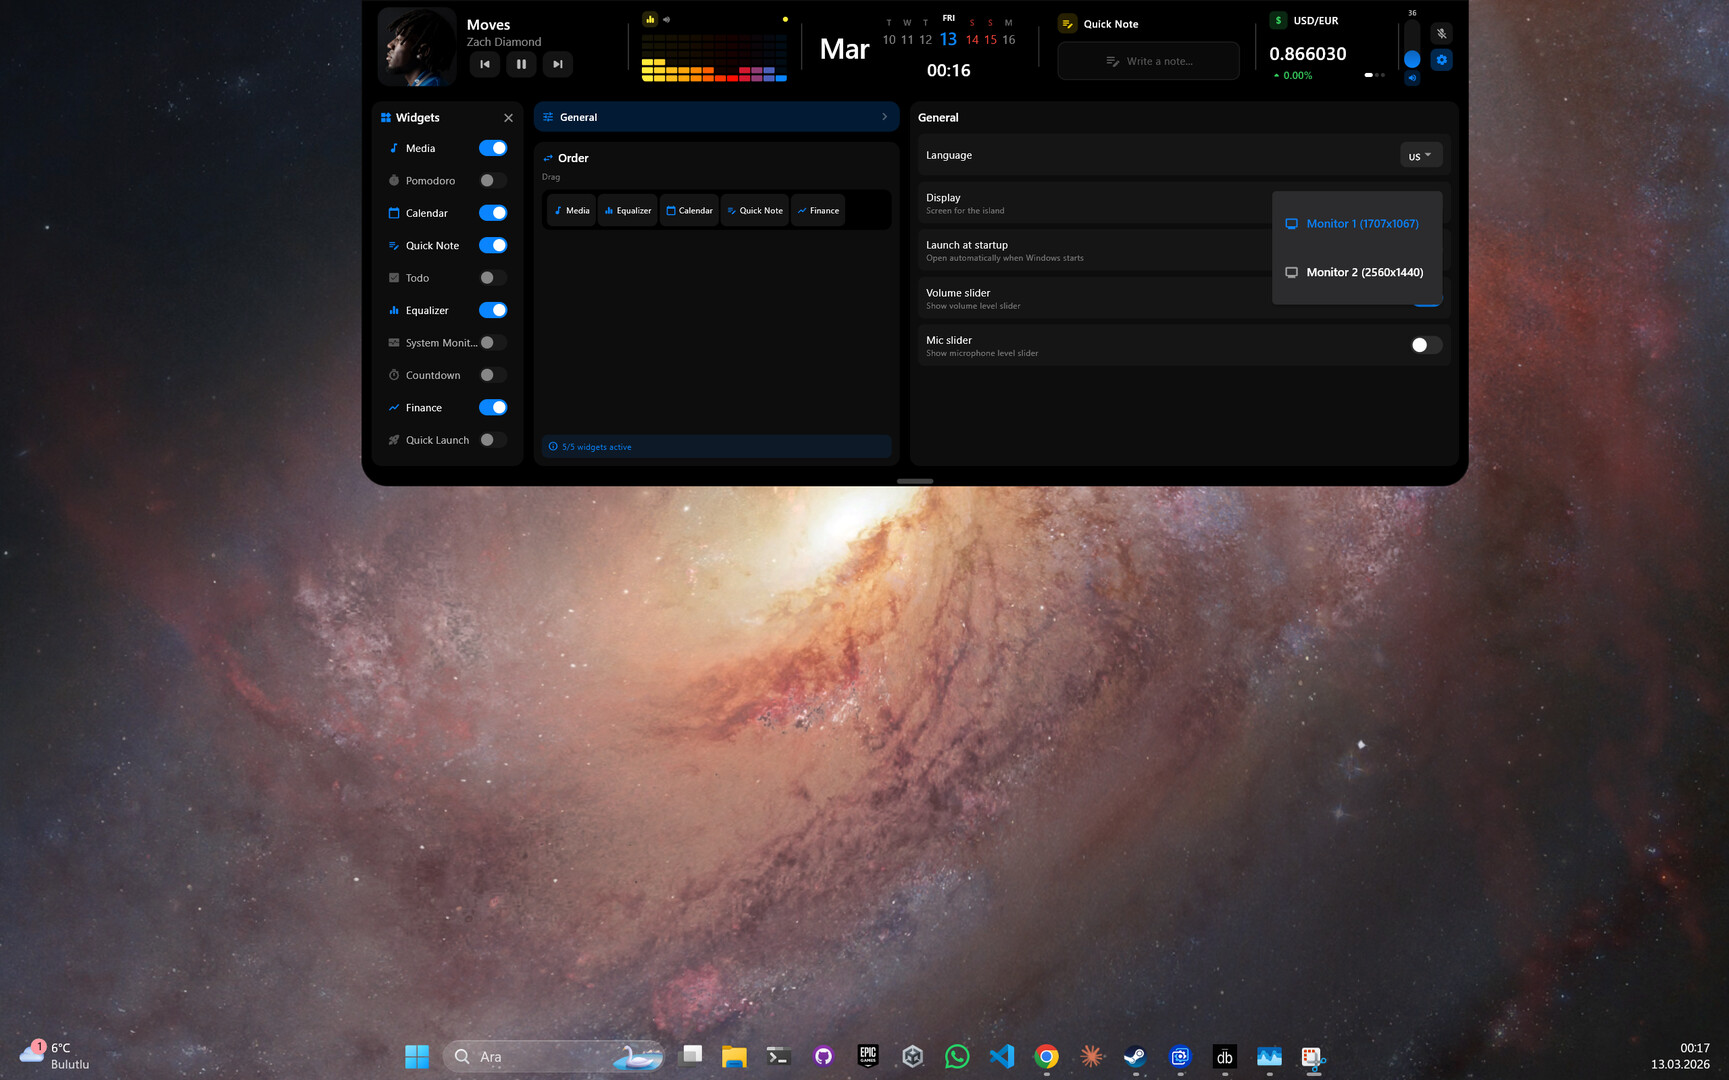Expand the General section chevron
Screen dimensions: 1729x1080
[884, 117]
